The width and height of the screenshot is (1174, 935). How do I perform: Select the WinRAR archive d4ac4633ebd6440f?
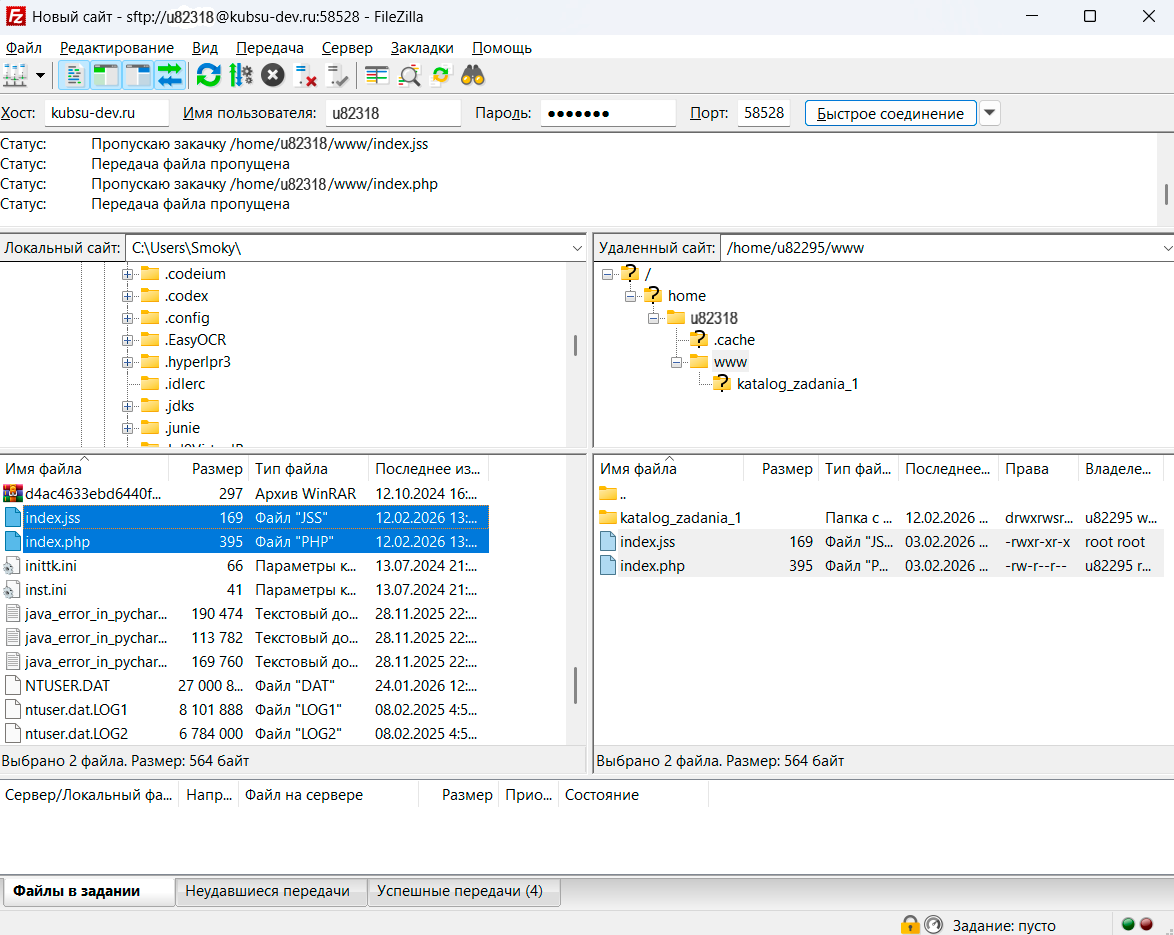click(245, 493)
